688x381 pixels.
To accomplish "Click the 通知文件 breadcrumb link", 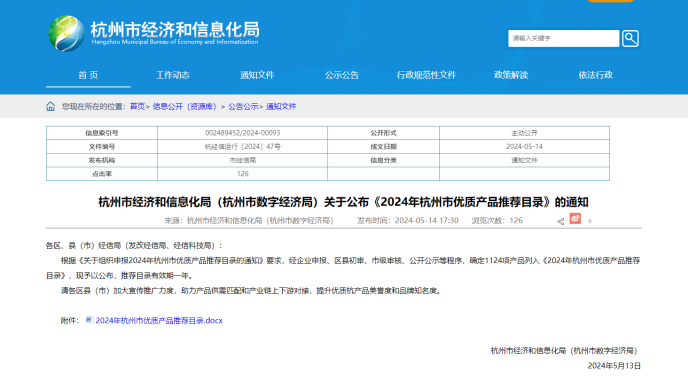I will (x=281, y=107).
